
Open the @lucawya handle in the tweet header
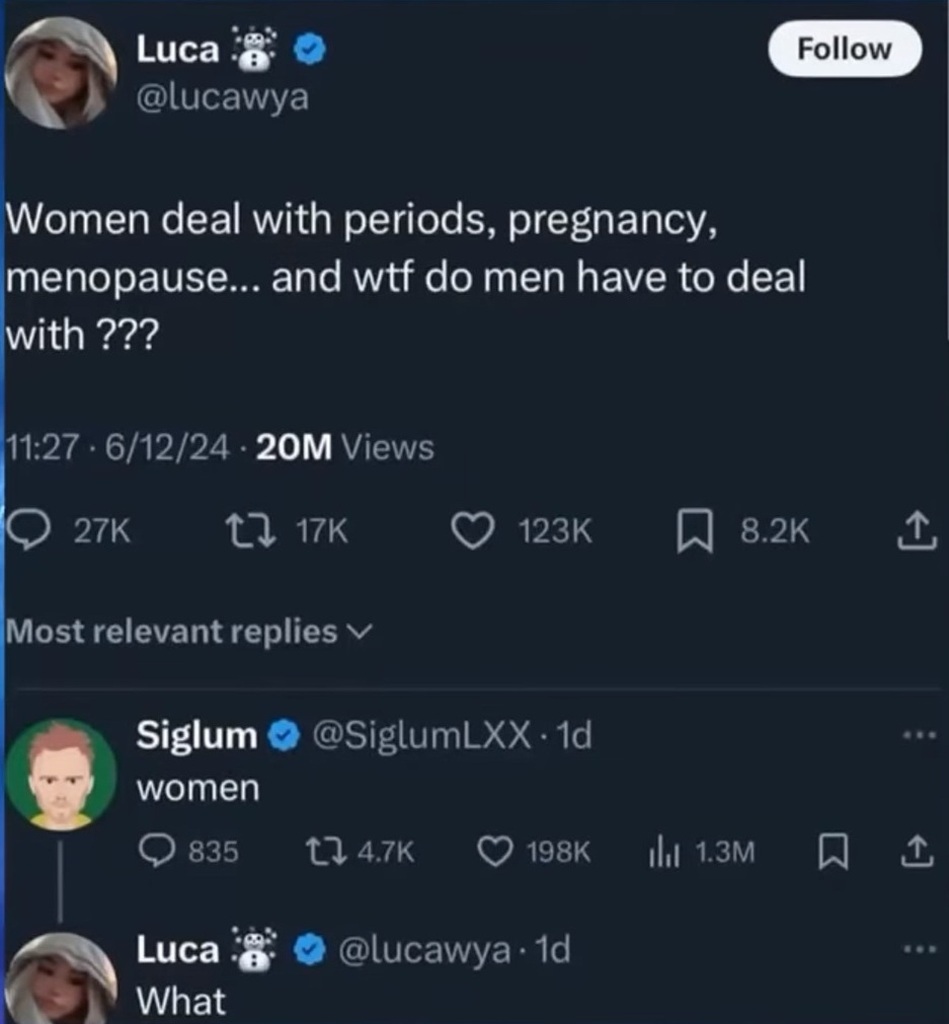[x=222, y=98]
